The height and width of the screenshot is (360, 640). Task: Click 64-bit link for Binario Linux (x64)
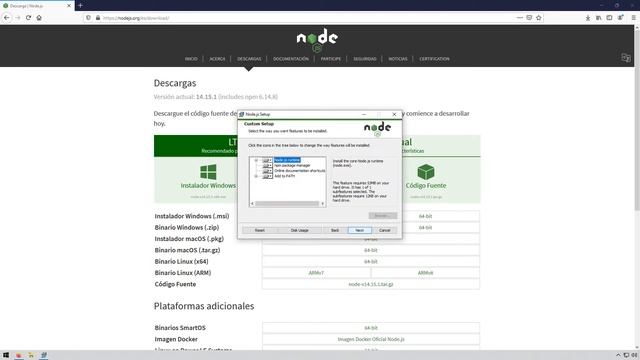371,261
